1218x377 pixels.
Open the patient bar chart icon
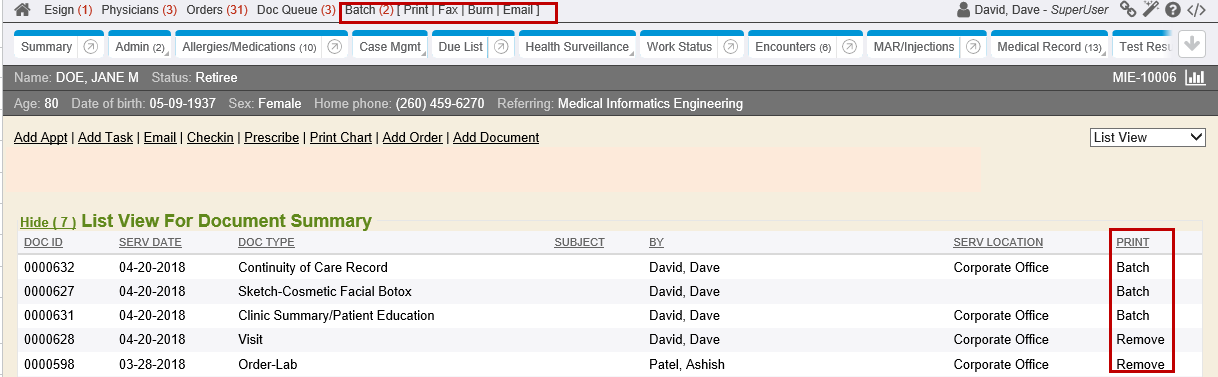(x=1194, y=78)
